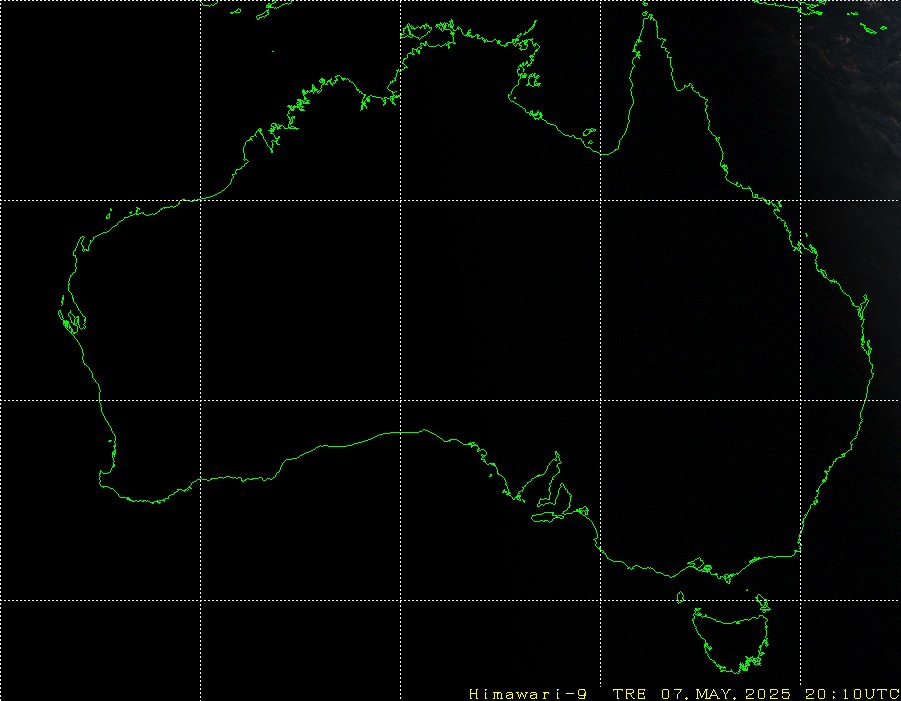
Task: Click the "TRE" product code text
Action: pos(629,694)
